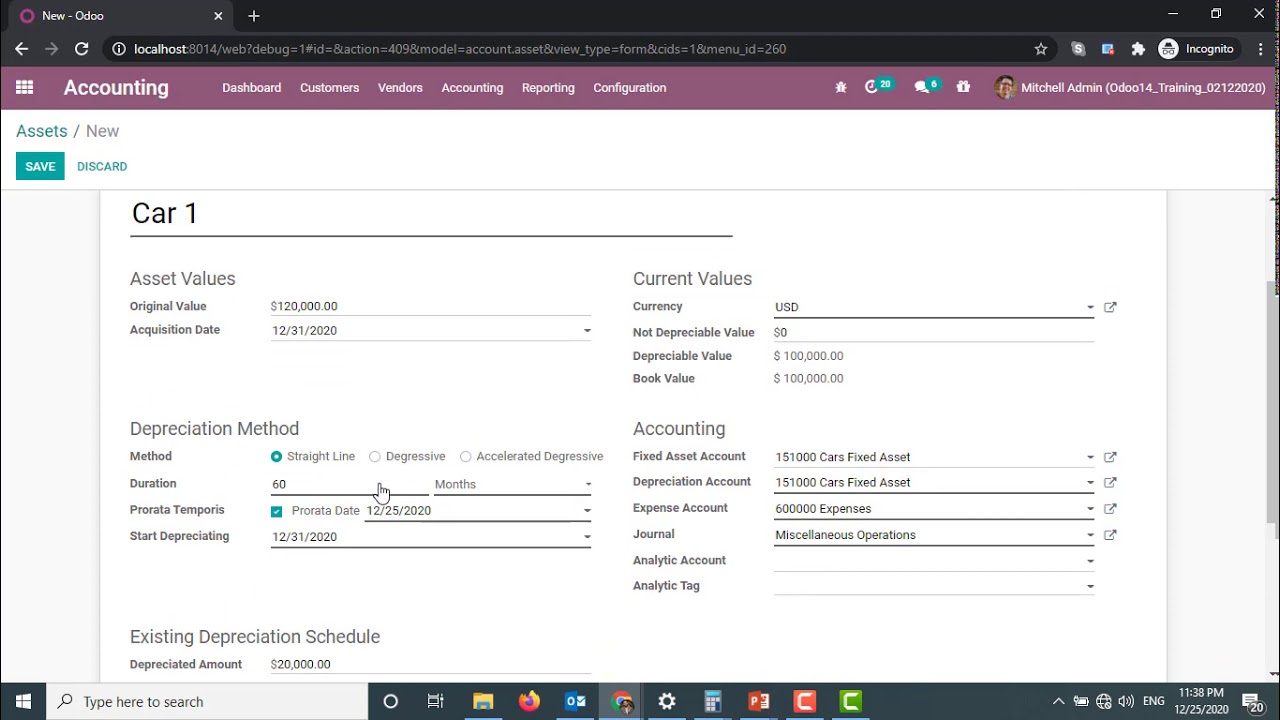Open Calculator from taskbar
1280x720 pixels.
pyautogui.click(x=713, y=701)
